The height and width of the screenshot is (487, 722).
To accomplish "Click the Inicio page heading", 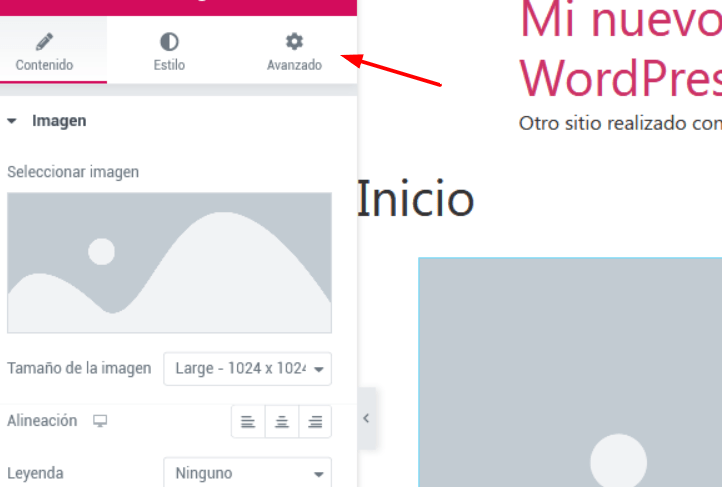I will (x=415, y=199).
